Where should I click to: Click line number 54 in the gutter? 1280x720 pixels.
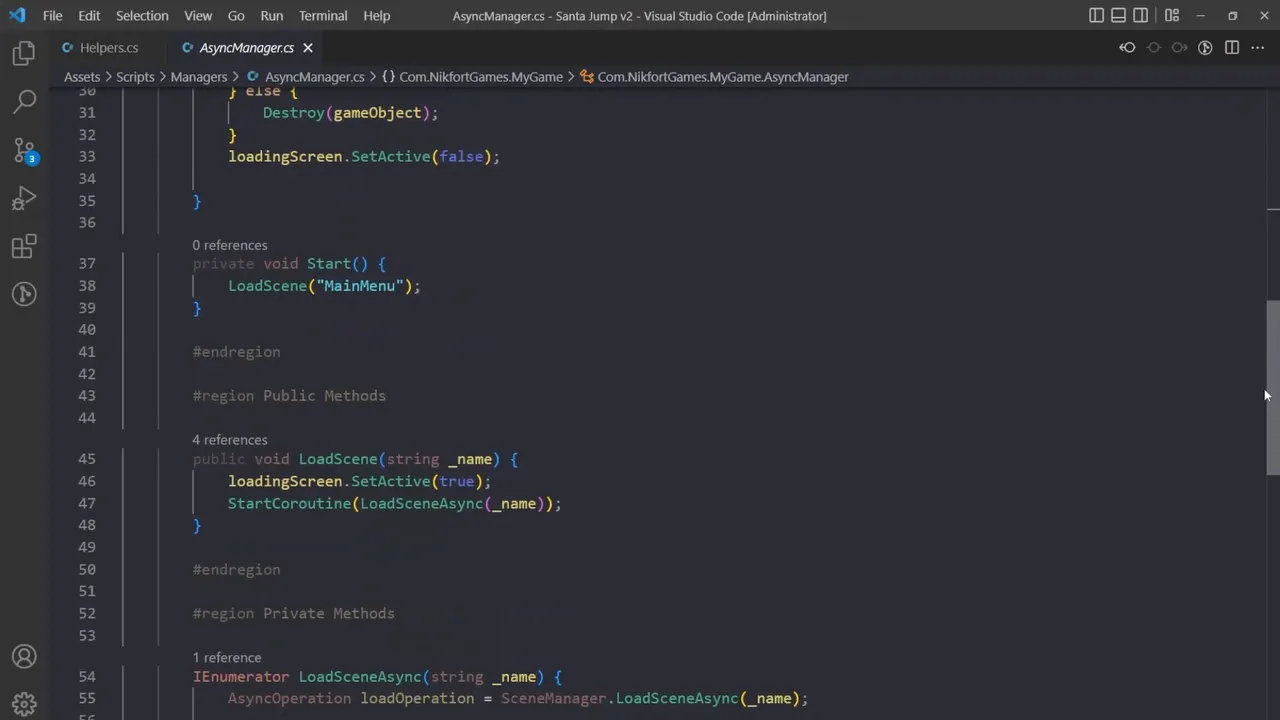point(86,677)
